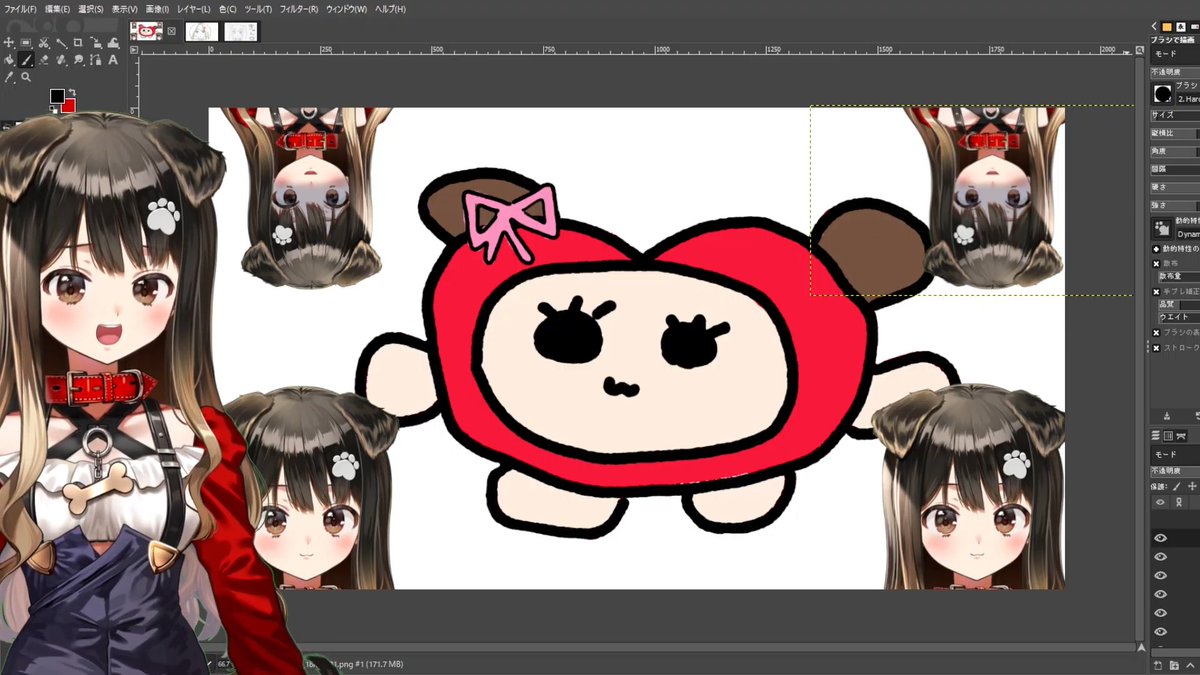Adjust the サイズ (Size) slider
Image resolution: width=1200 pixels, height=675 pixels.
[1176, 115]
